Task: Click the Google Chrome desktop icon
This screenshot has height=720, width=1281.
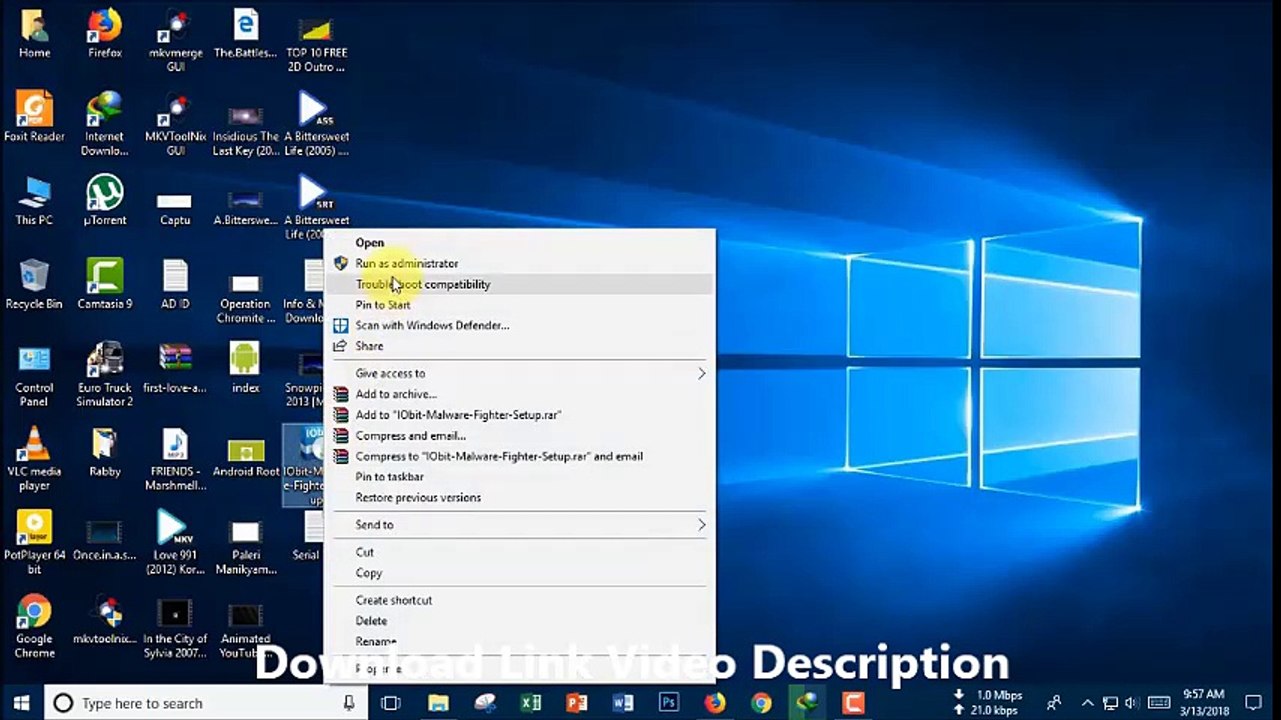Action: point(34,626)
